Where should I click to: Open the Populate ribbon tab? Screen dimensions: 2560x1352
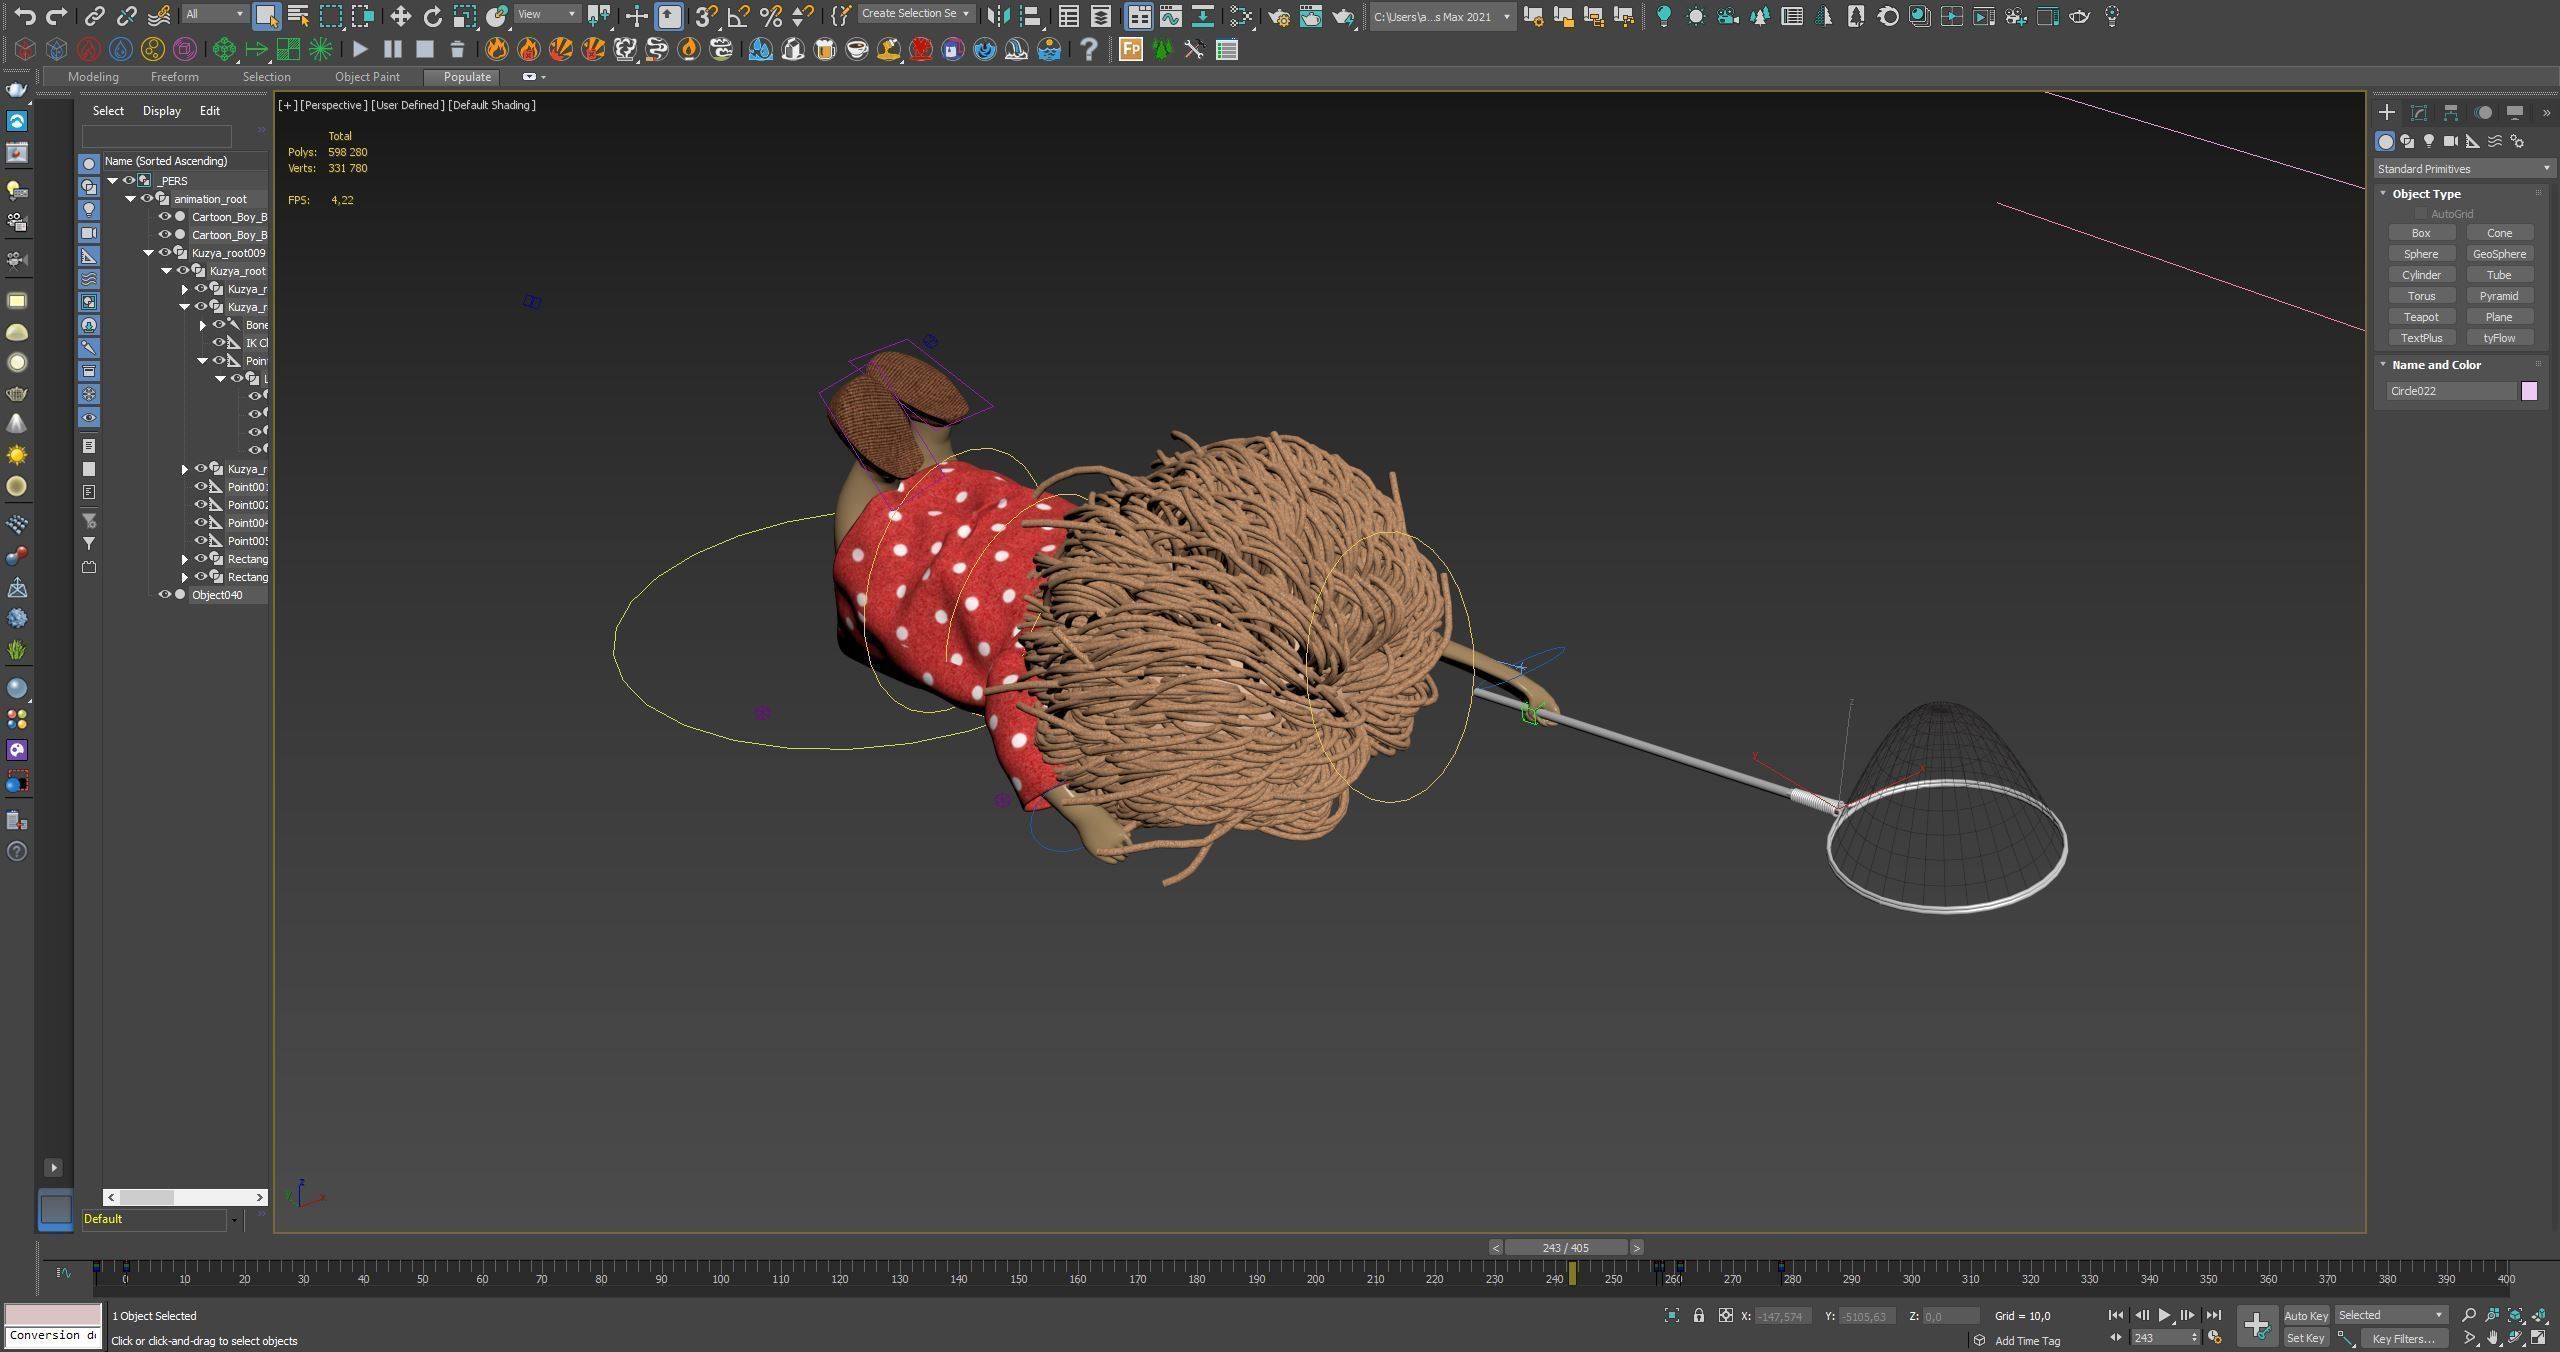click(467, 77)
